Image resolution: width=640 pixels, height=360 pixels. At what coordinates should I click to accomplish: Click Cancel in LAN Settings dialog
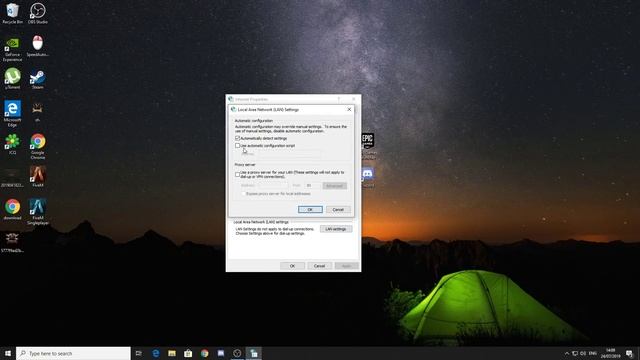[x=338, y=209]
